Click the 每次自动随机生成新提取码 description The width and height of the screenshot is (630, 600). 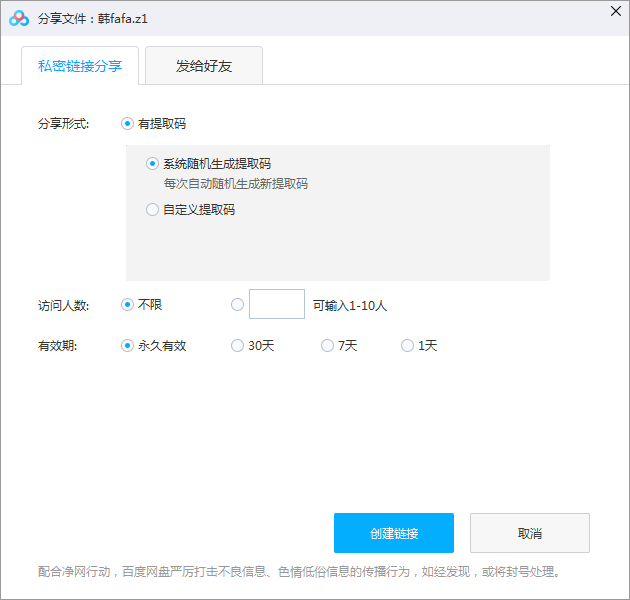coord(235,184)
